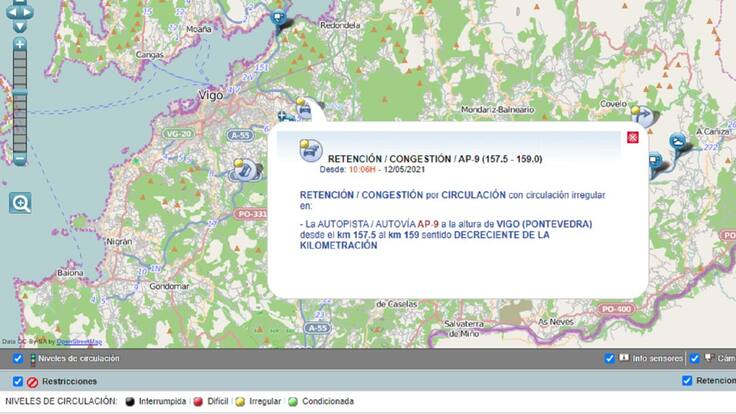
Task: Open the OpenStreetMap attribution link
Action: [x=79, y=341]
